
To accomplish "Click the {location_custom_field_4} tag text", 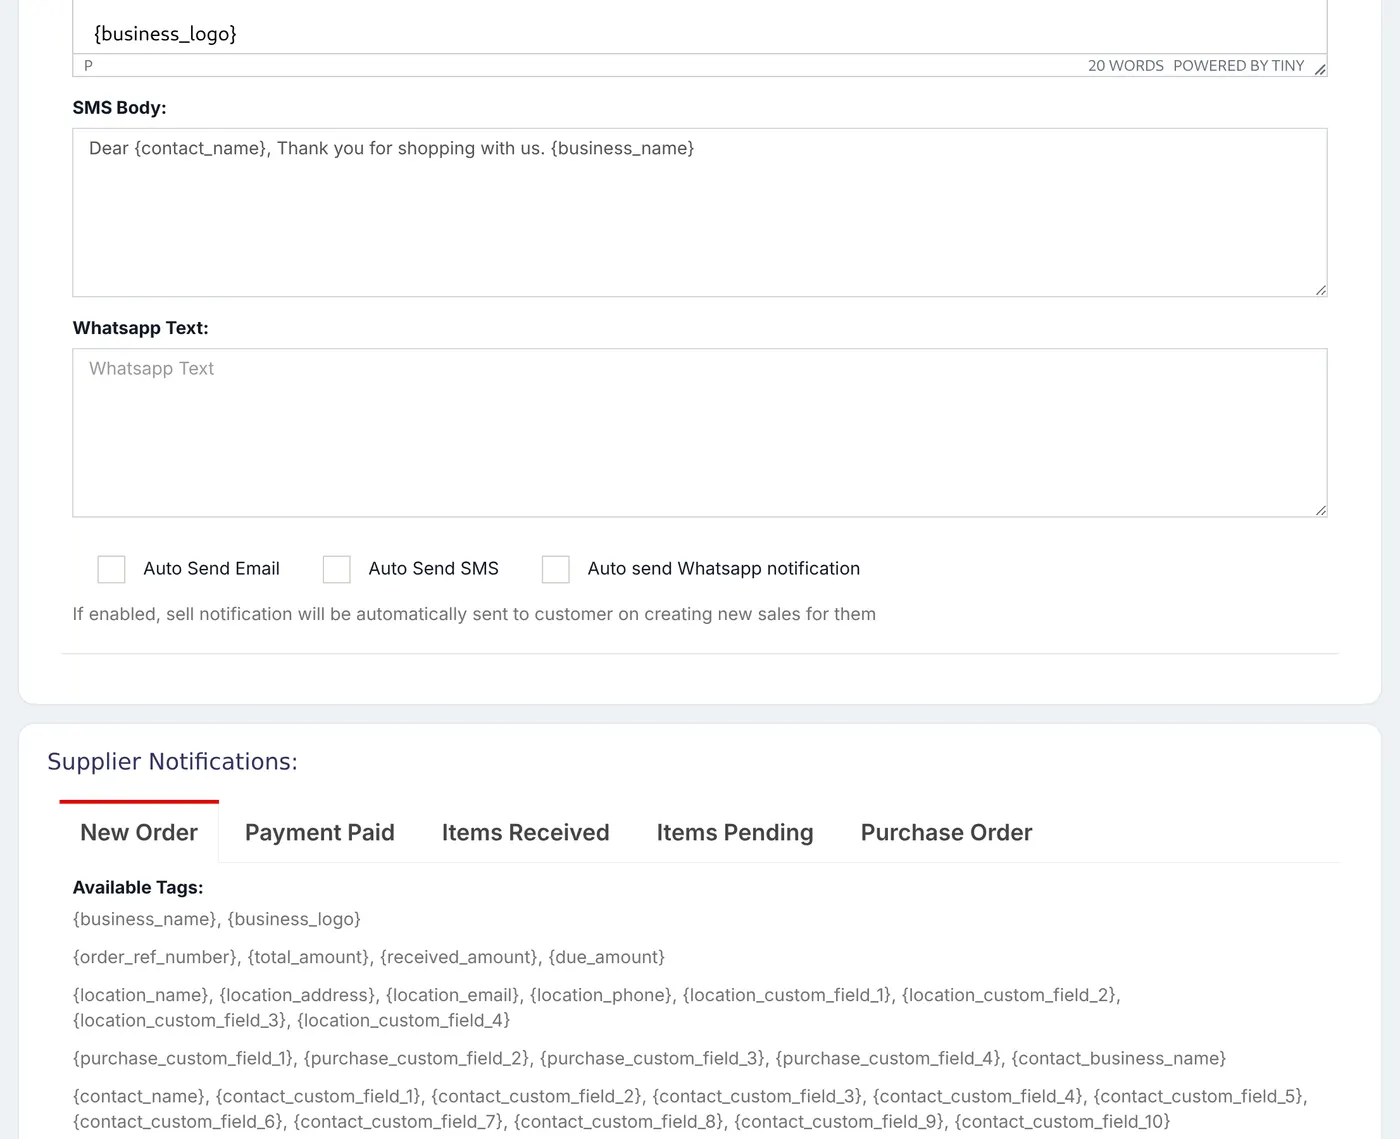I will point(404,1020).
